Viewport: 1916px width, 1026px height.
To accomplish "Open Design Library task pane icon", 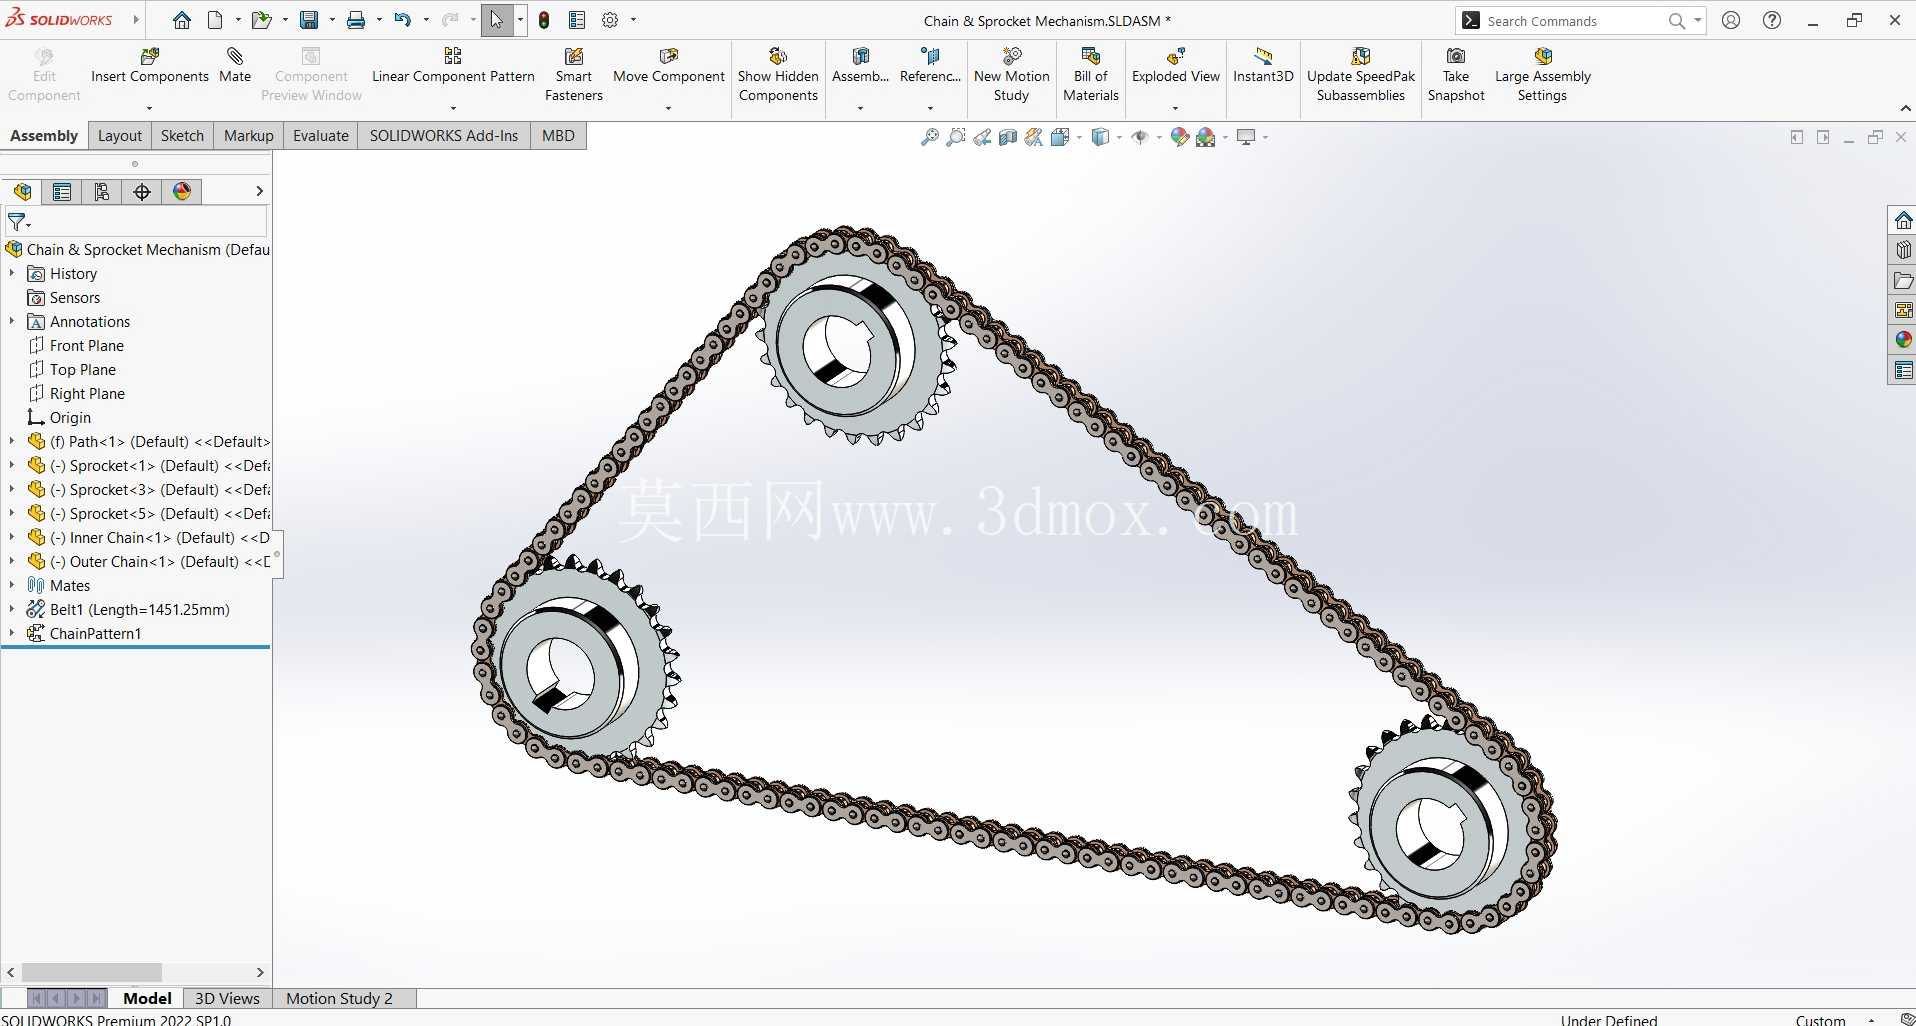I will pyautogui.click(x=1903, y=250).
